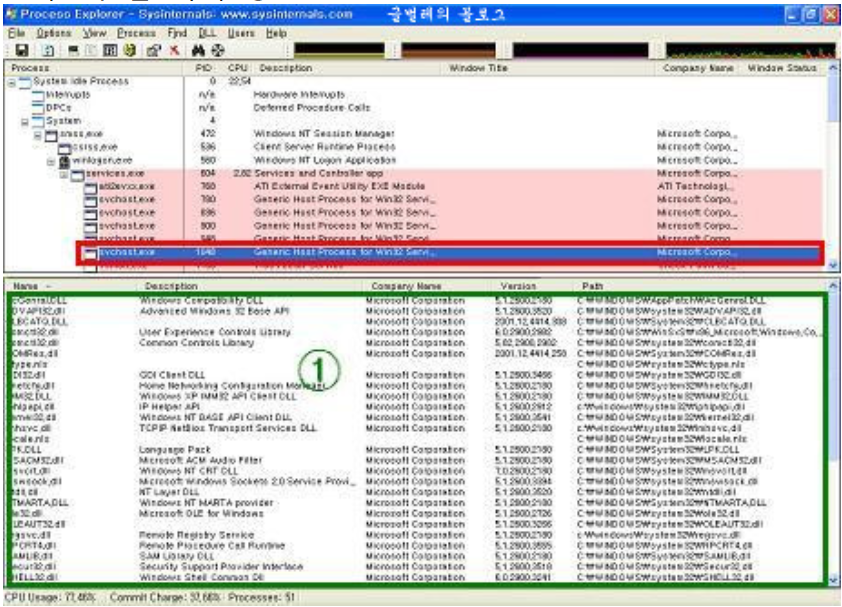Click the System Idle Process icon
Screen dimensions: 842x607
[x=25, y=82]
